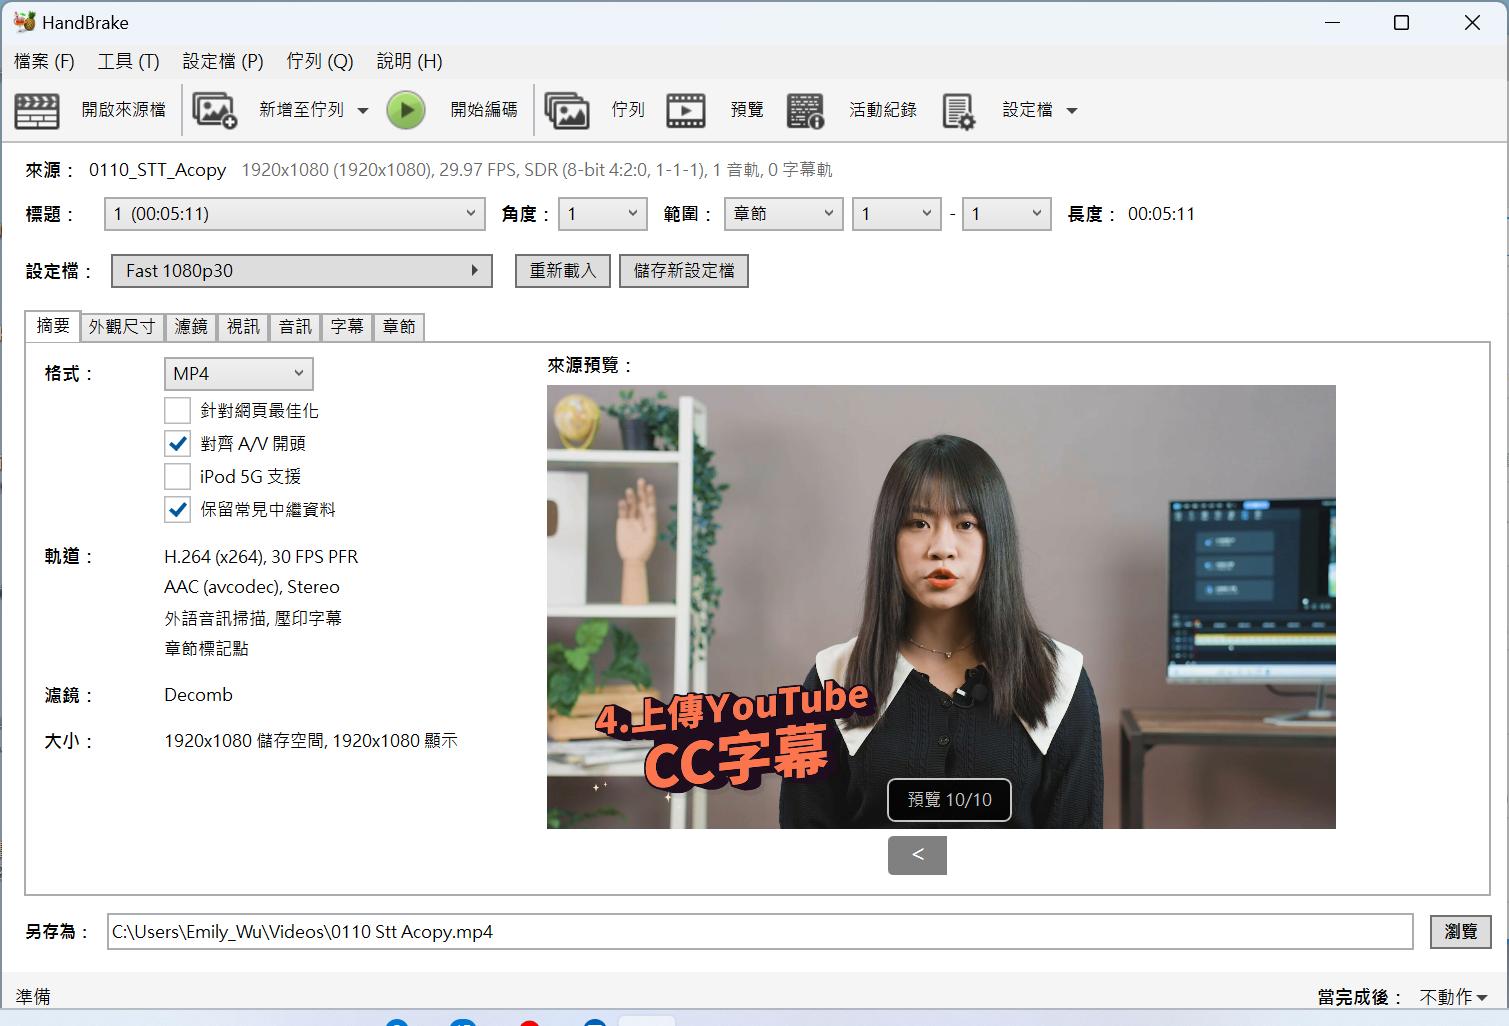Click the output file path field
The width and height of the screenshot is (1509, 1026).
700,931
